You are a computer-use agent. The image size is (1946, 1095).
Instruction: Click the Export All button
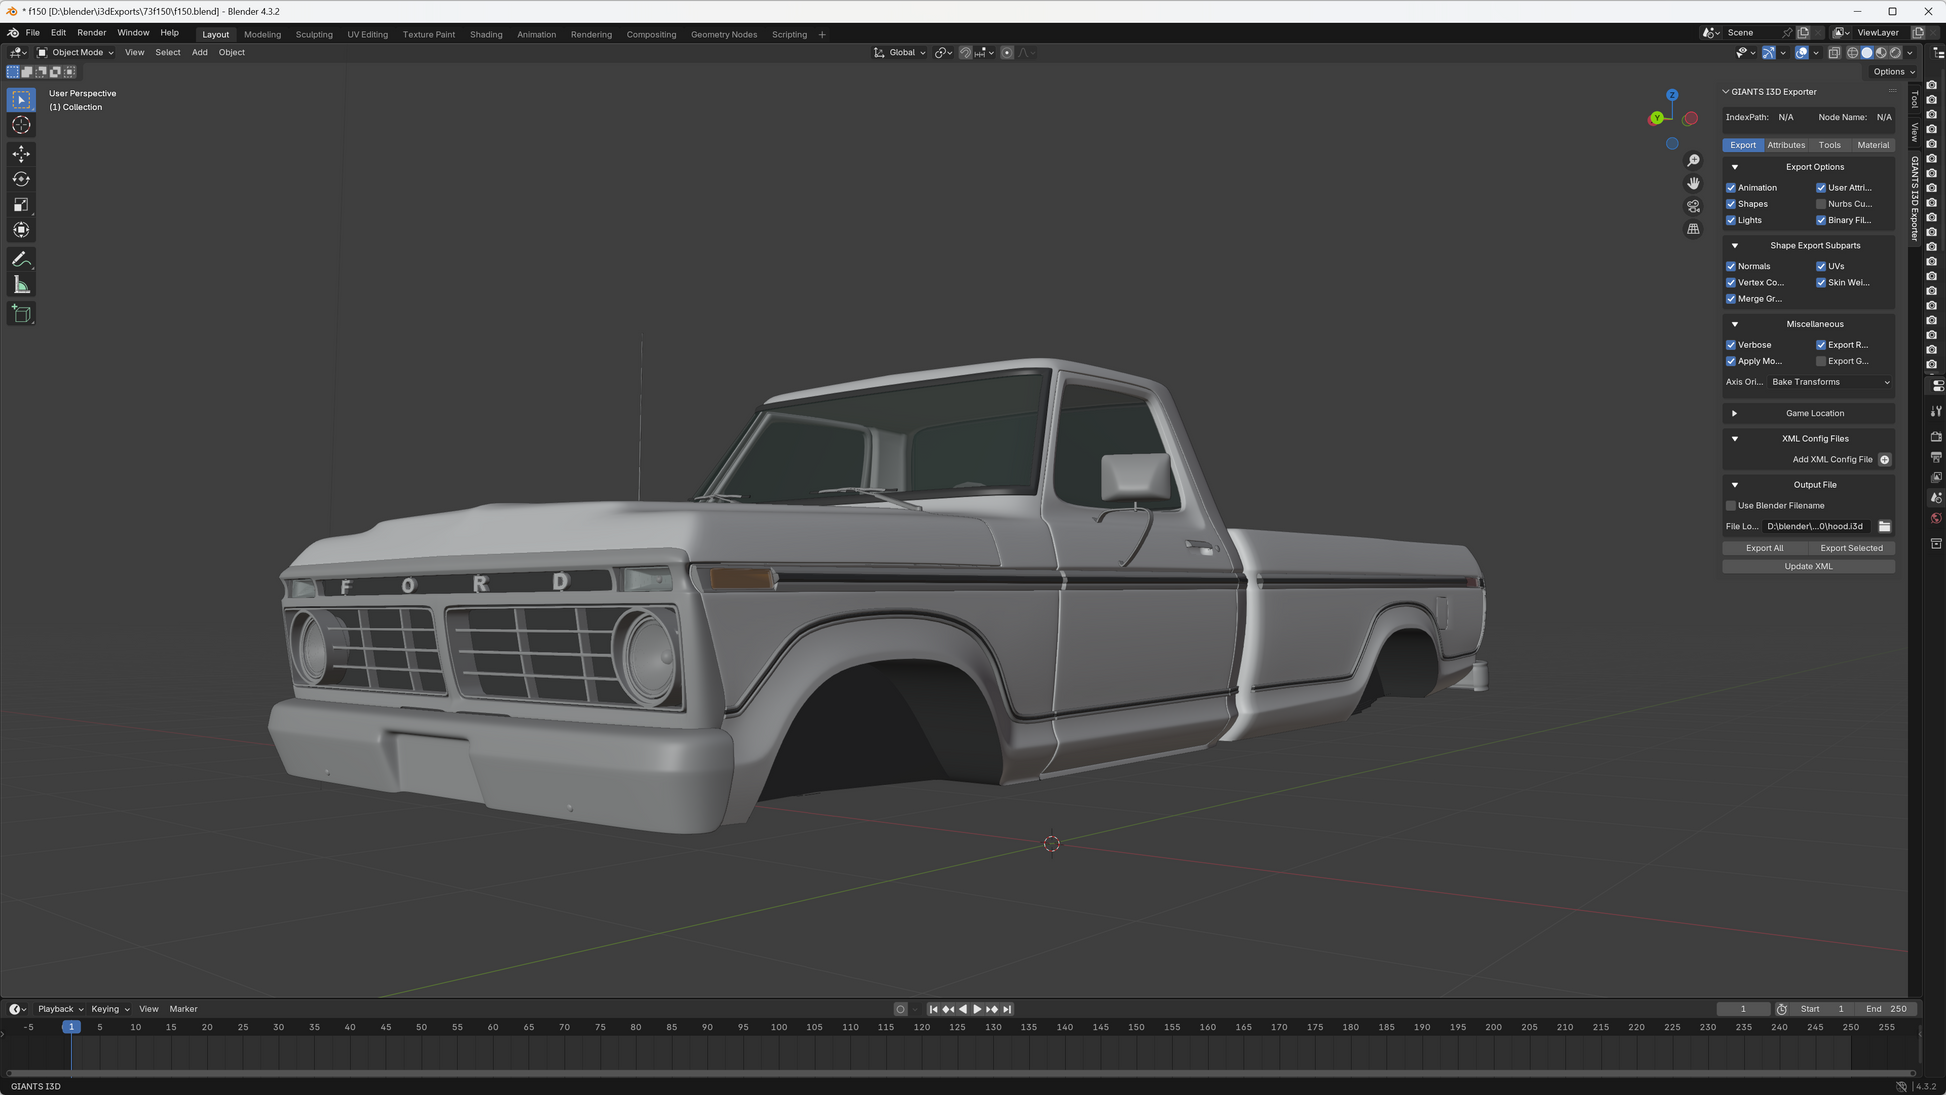1764,548
